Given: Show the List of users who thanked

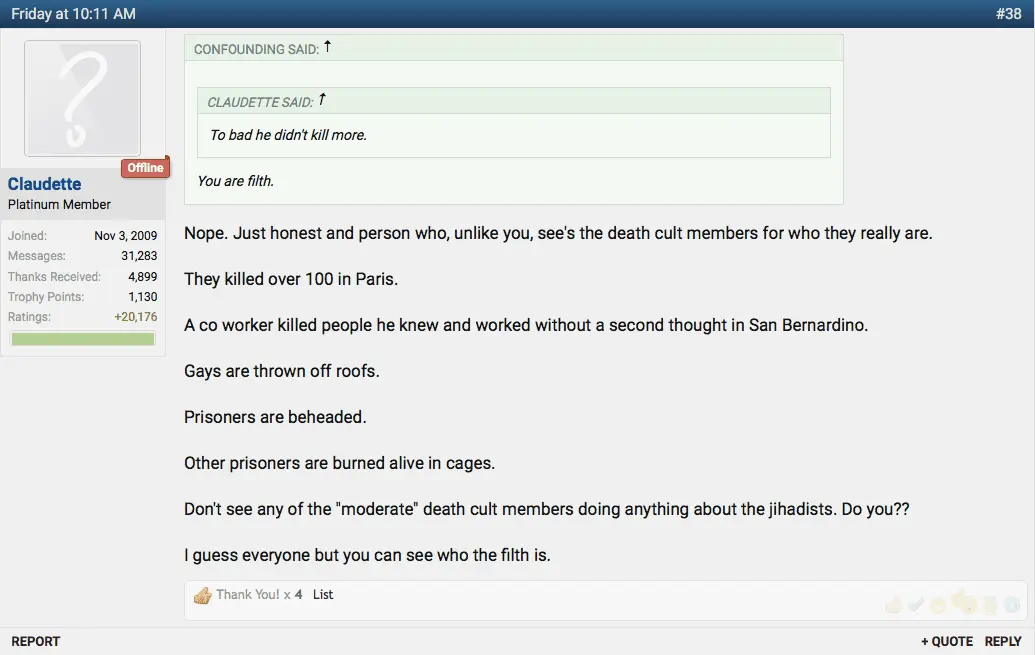Looking at the screenshot, I should tap(323, 595).
